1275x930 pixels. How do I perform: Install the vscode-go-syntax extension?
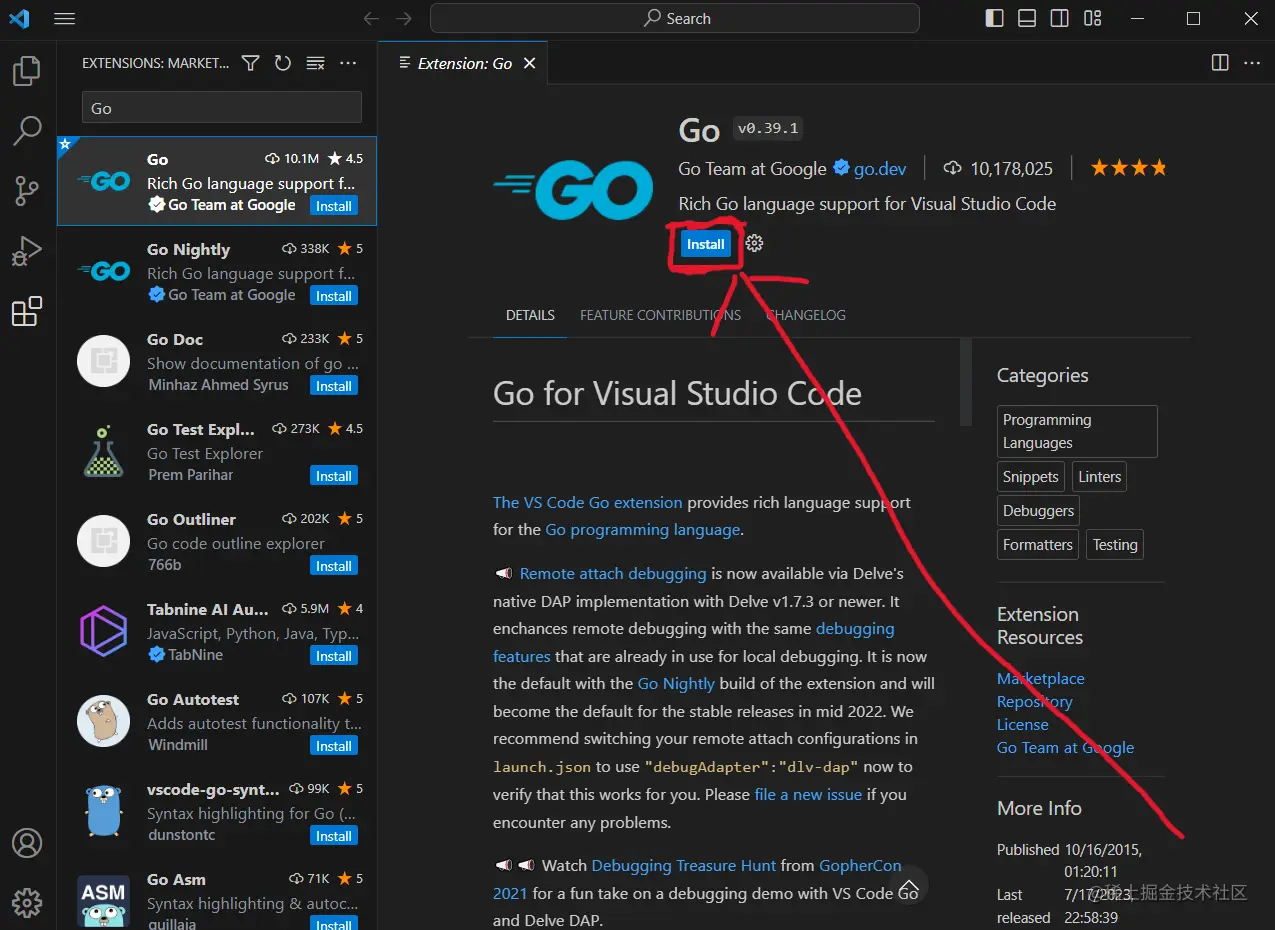tap(334, 836)
